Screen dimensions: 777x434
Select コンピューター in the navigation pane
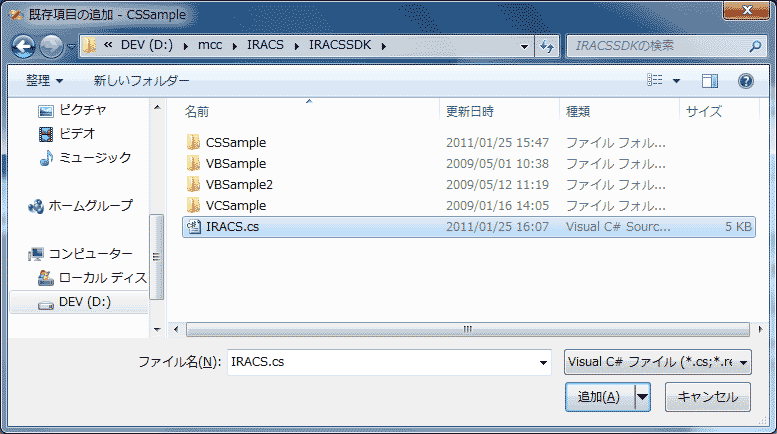point(81,254)
